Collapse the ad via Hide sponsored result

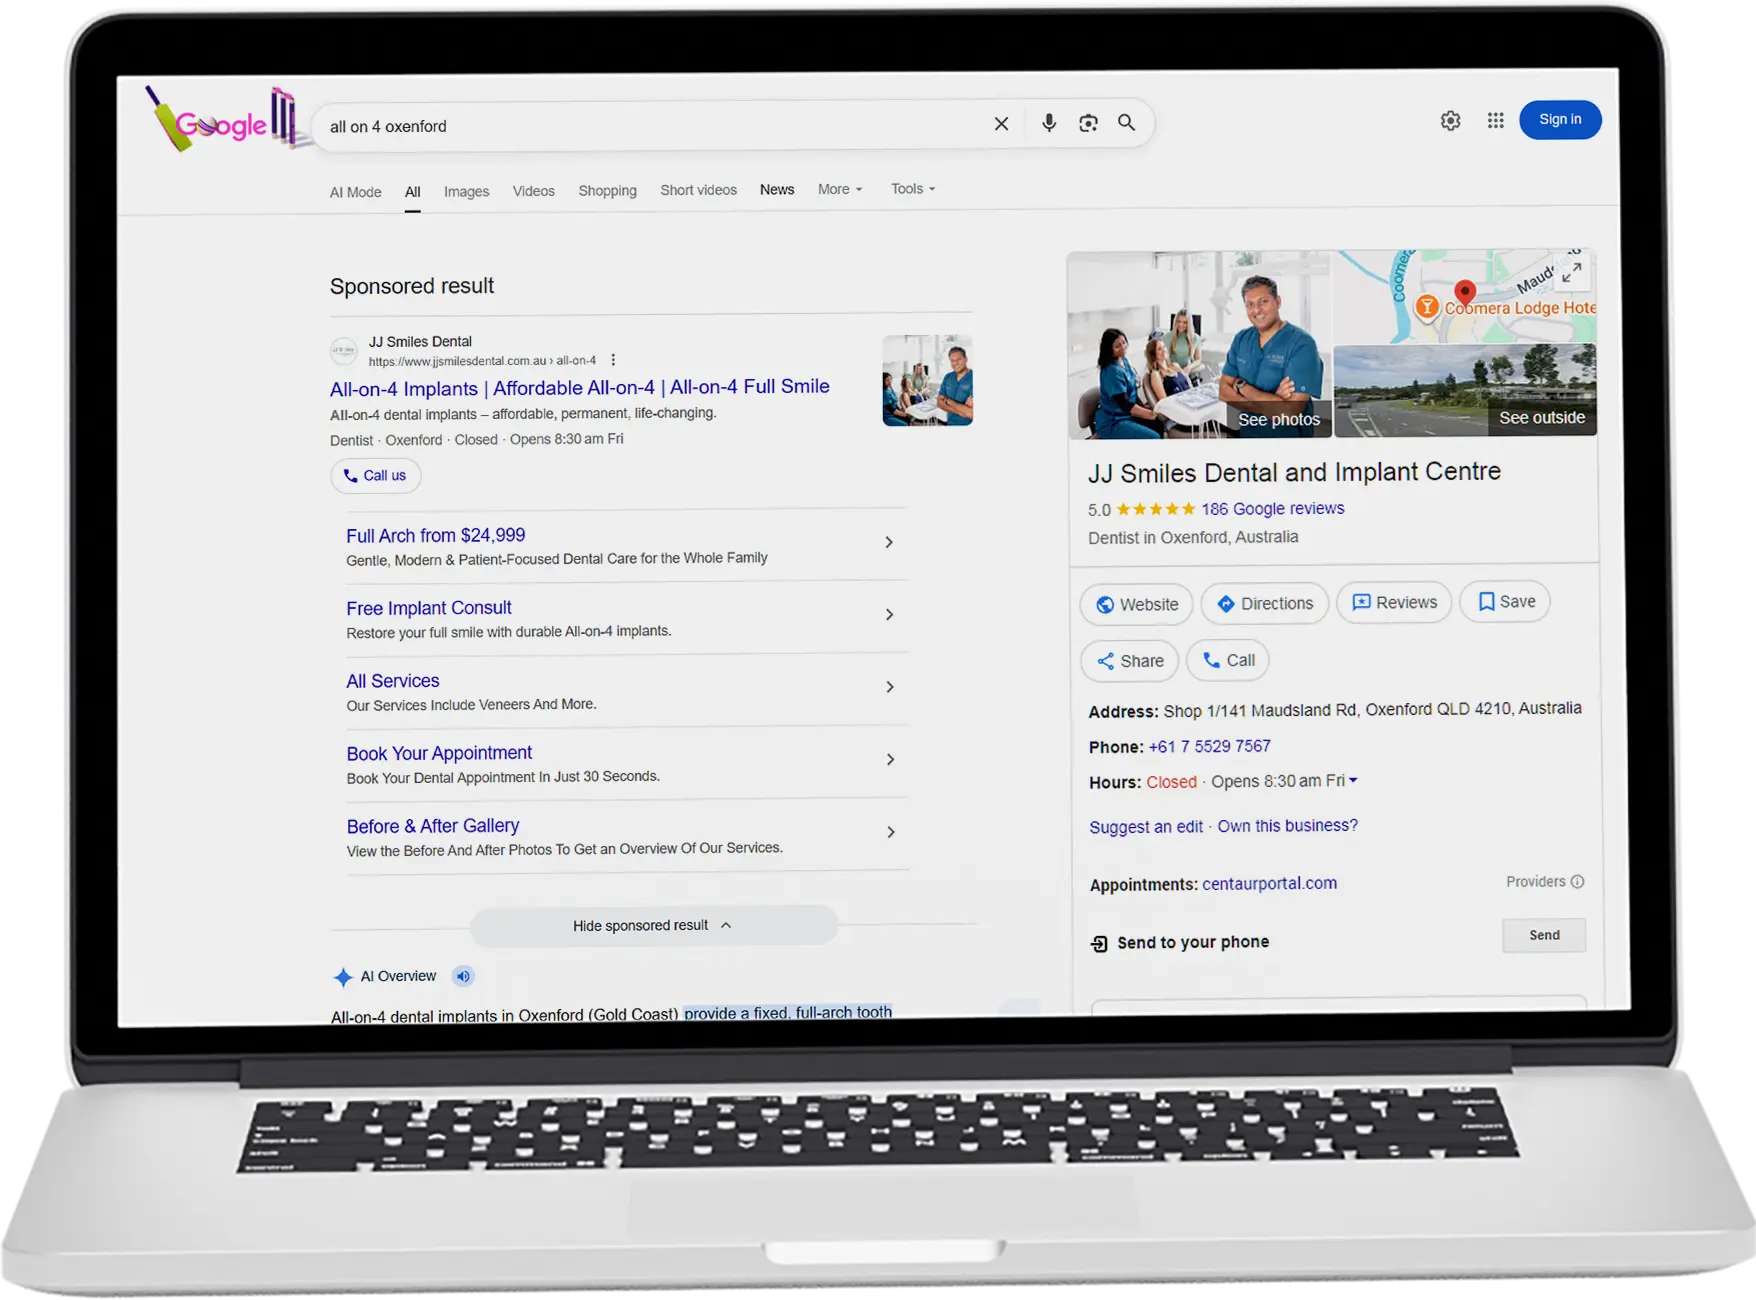click(x=652, y=925)
